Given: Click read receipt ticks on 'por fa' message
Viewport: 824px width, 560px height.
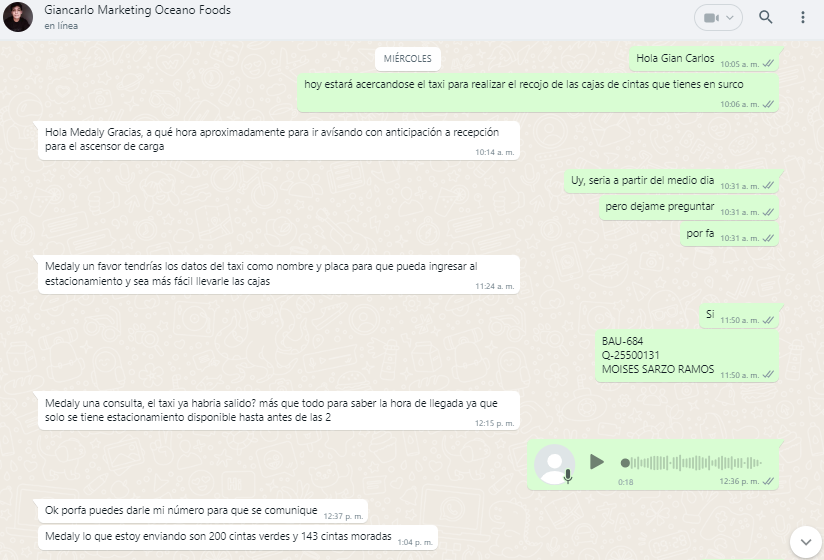Looking at the screenshot, I should coord(768,238).
